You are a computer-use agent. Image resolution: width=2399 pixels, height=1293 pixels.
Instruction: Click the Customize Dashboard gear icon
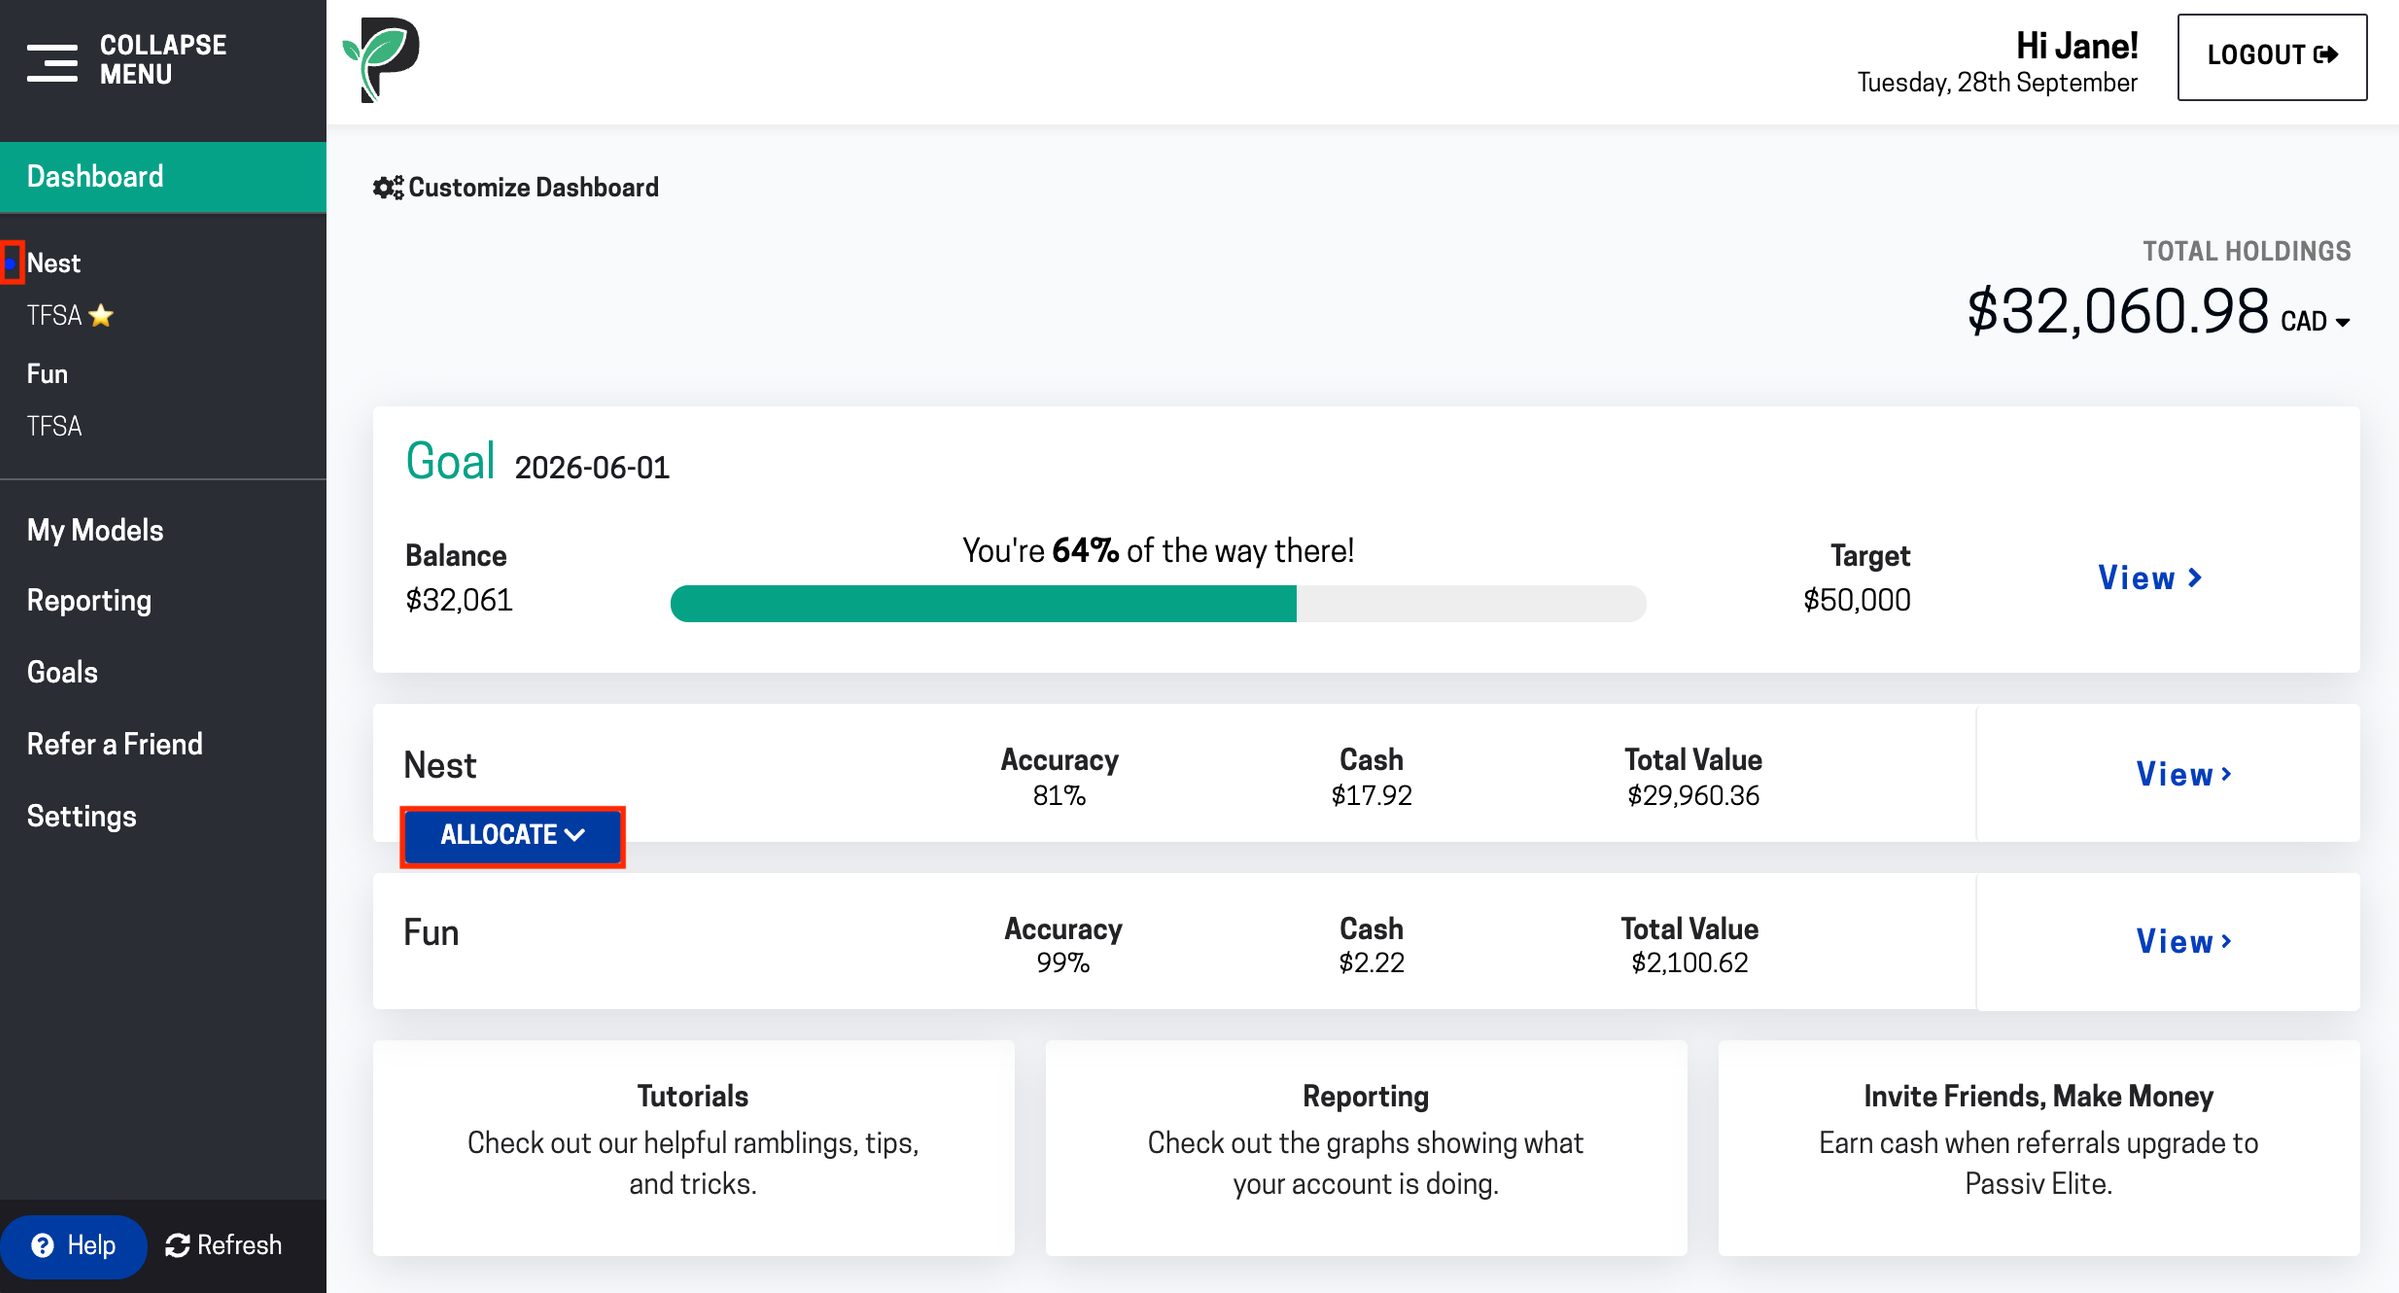(387, 188)
